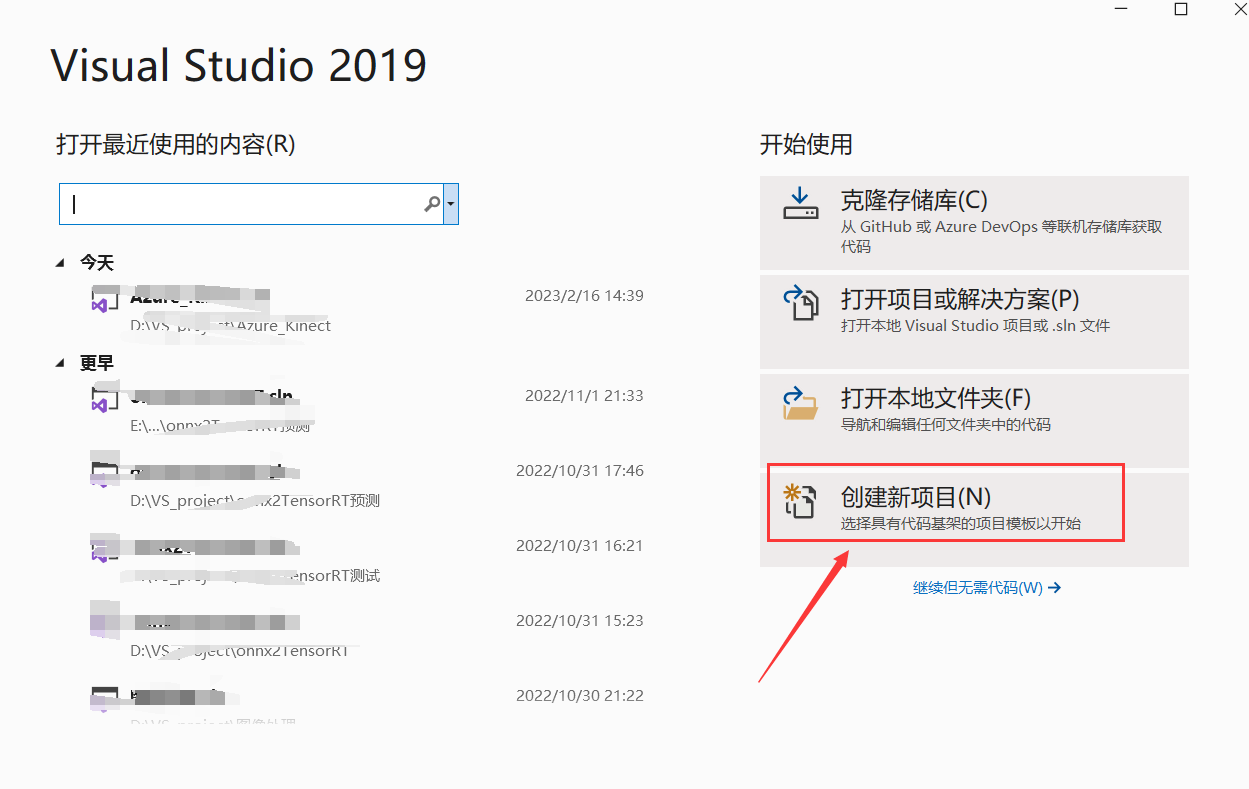
Task: Open the recent item dated 2022/10/31 15:23
Action: (x=366, y=634)
